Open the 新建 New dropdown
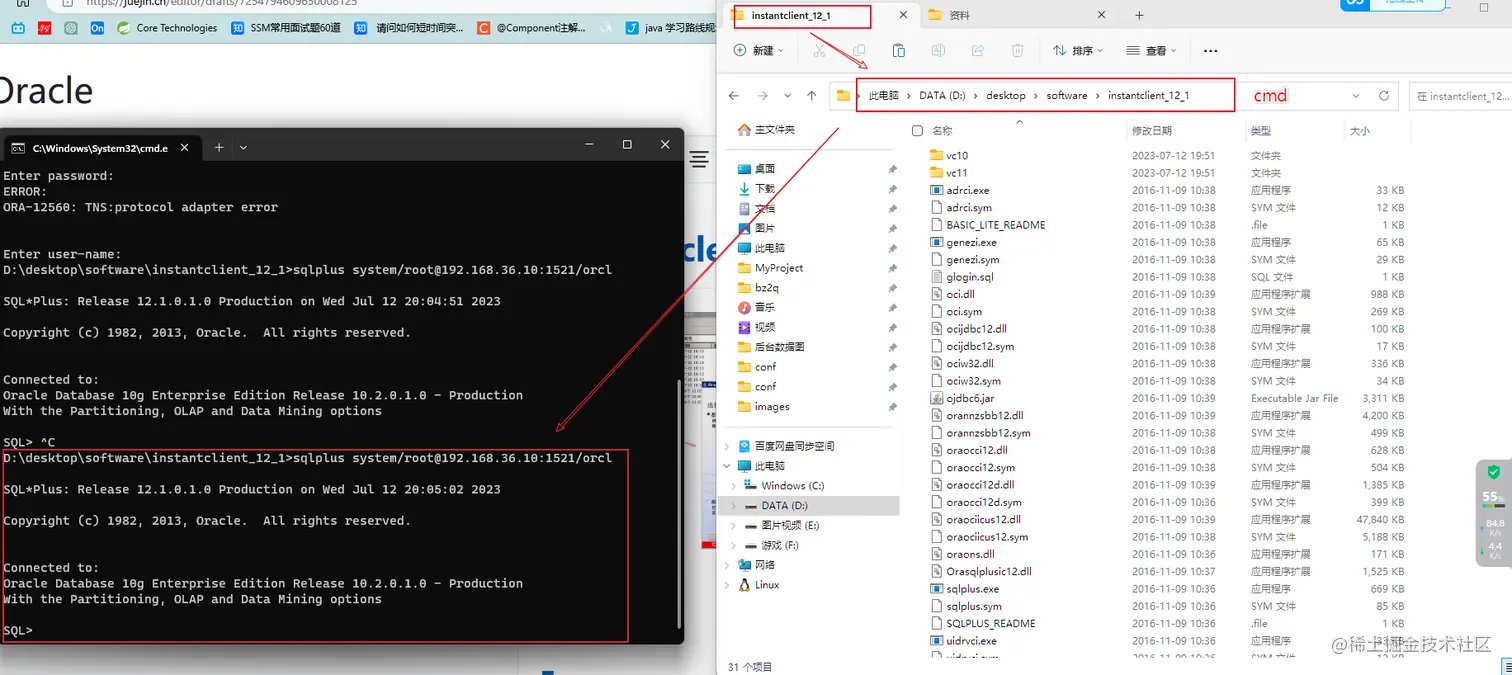The image size is (1512, 675). click(x=759, y=51)
